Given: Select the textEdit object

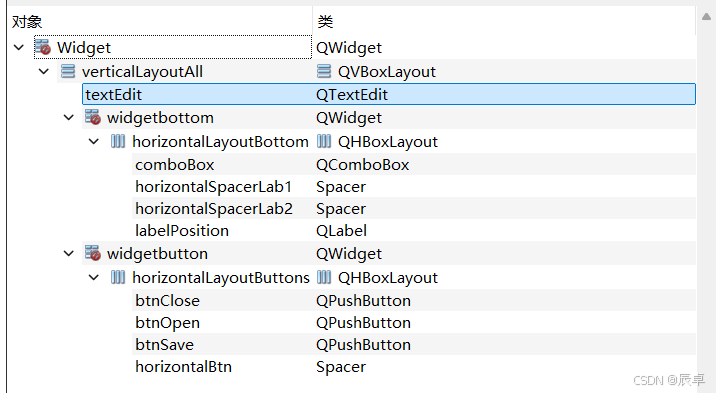Looking at the screenshot, I should (114, 94).
